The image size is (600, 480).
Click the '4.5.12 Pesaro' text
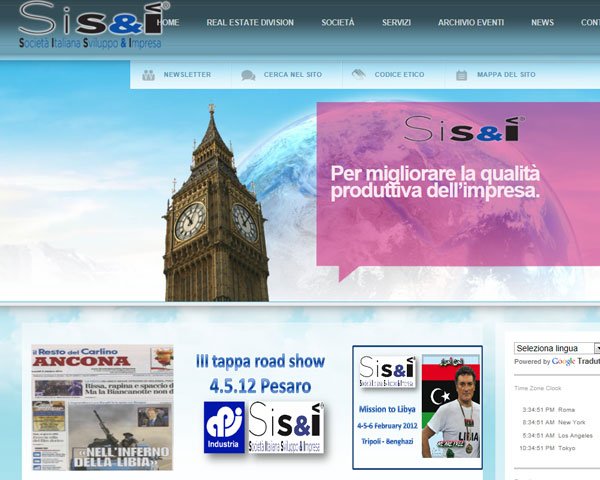tap(260, 386)
